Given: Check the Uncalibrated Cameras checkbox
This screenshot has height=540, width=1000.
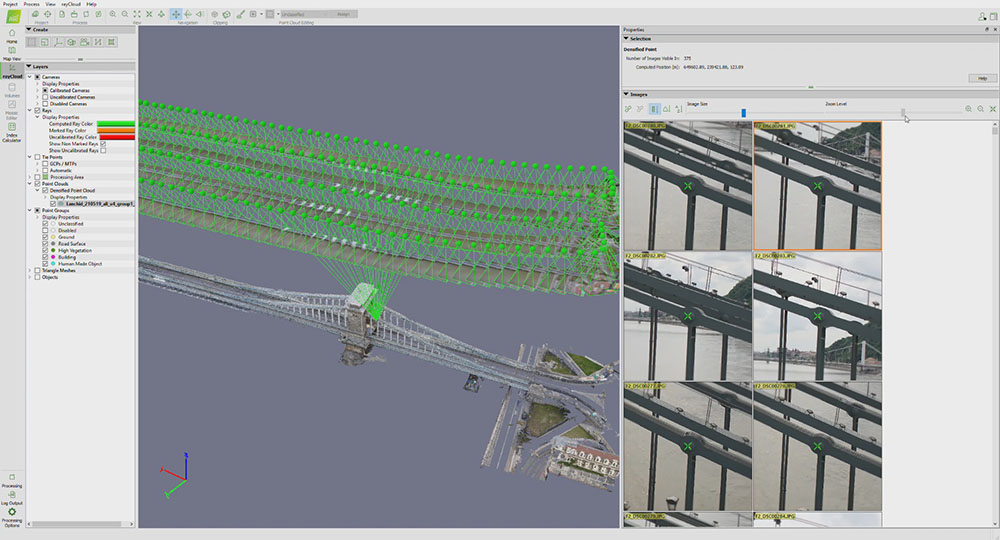Looking at the screenshot, I should [45, 97].
